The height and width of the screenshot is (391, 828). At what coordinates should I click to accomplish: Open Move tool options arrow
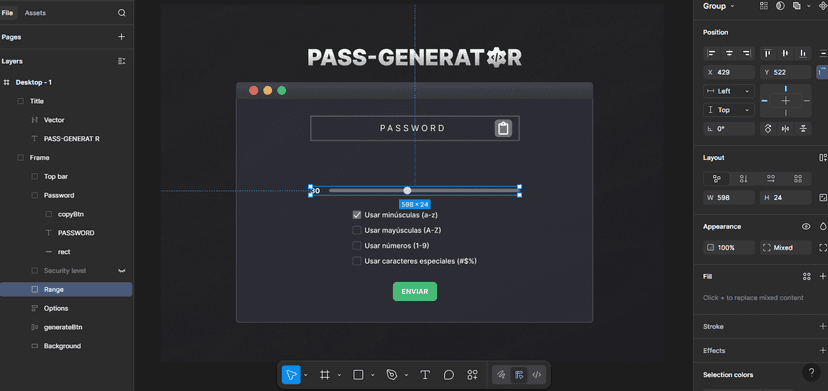(305, 375)
